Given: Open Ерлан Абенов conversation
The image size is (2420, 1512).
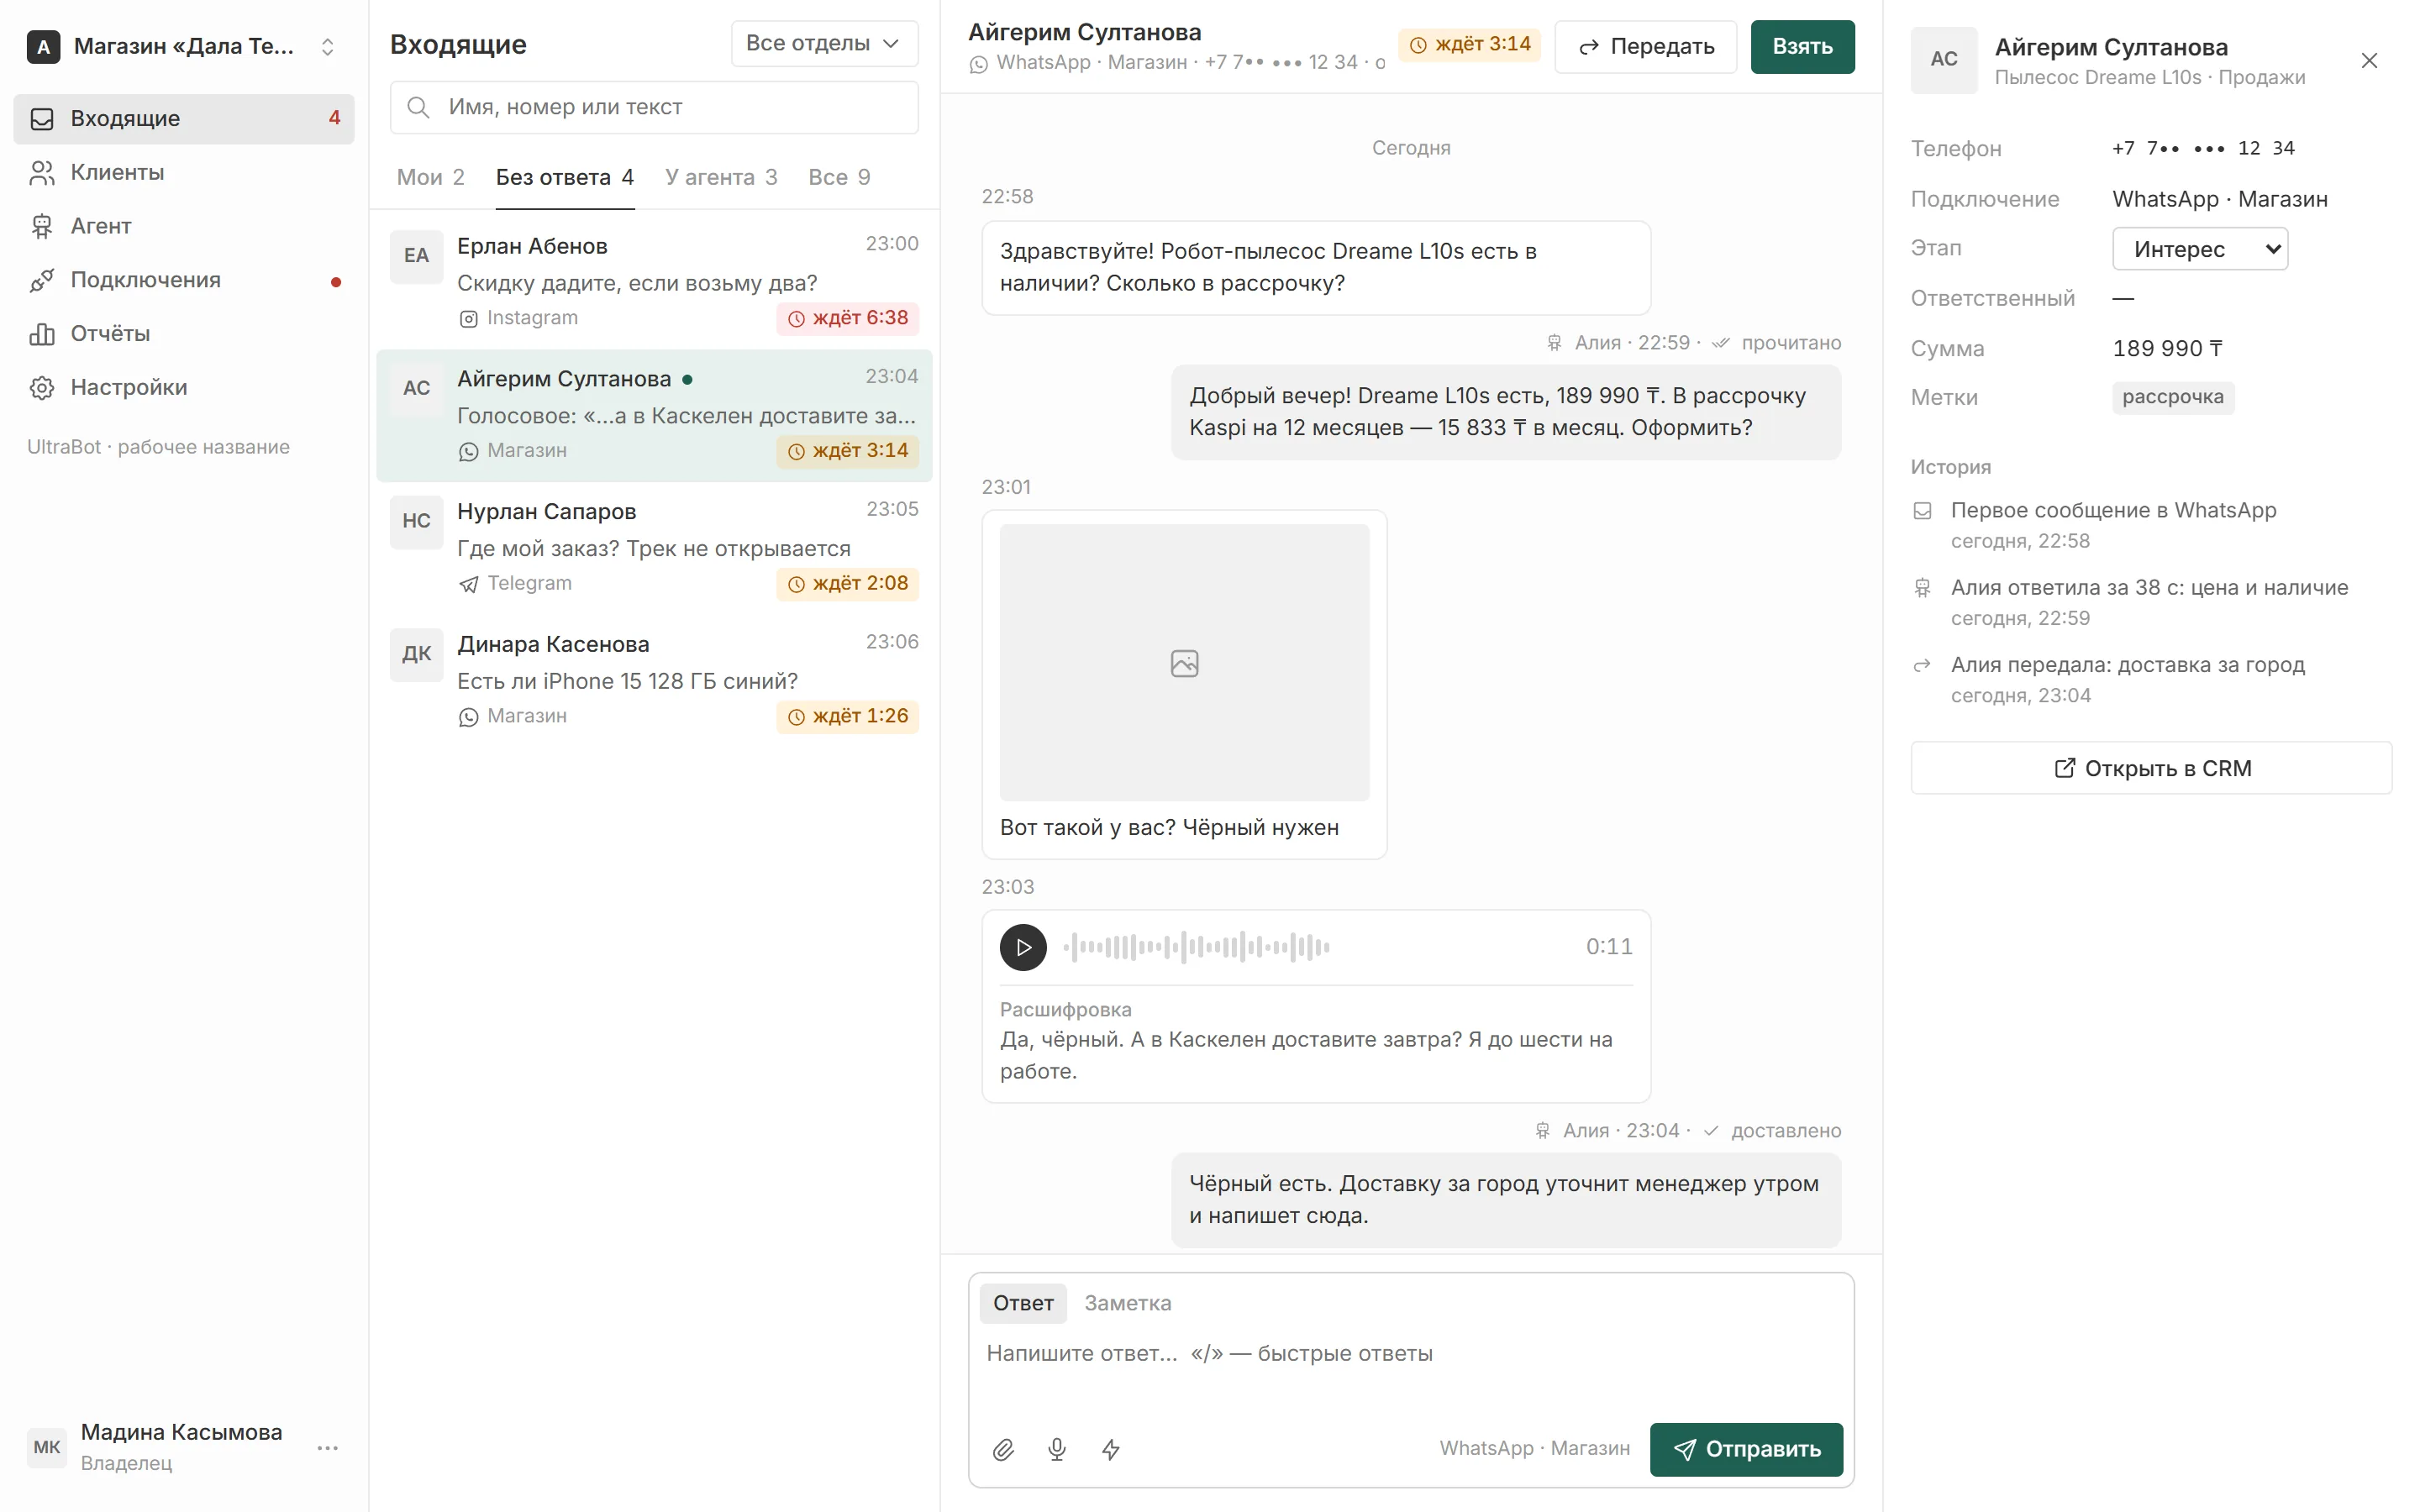Looking at the screenshot, I should tap(654, 283).
